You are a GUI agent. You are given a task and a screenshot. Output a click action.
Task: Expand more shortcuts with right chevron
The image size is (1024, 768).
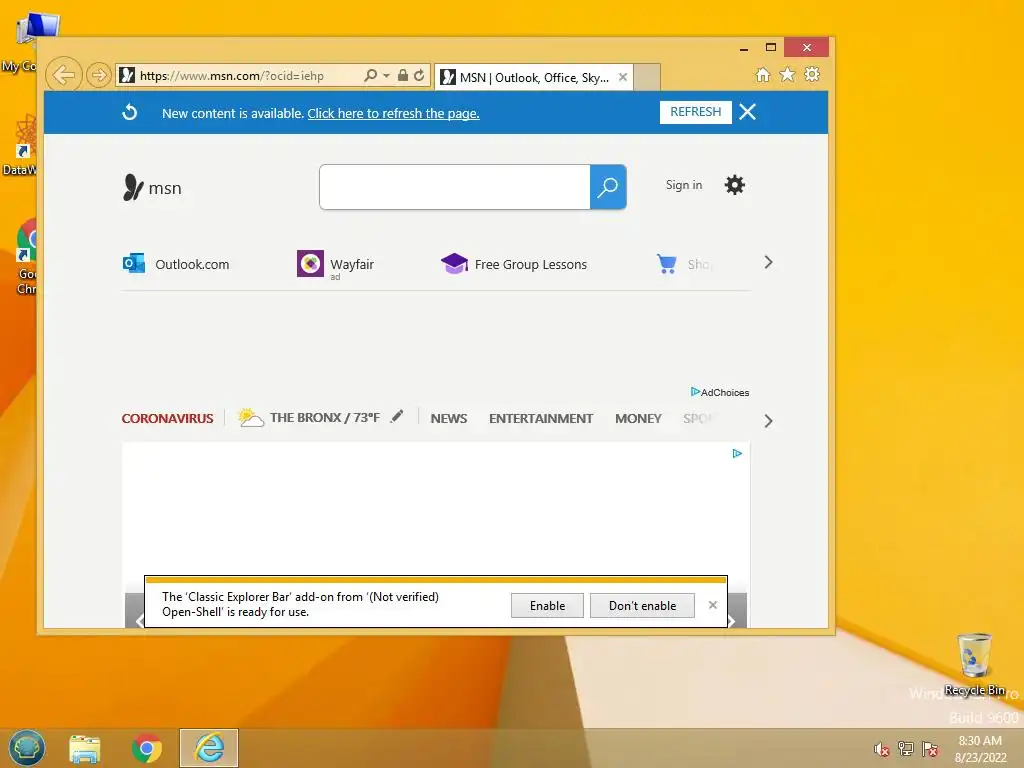pyautogui.click(x=769, y=263)
